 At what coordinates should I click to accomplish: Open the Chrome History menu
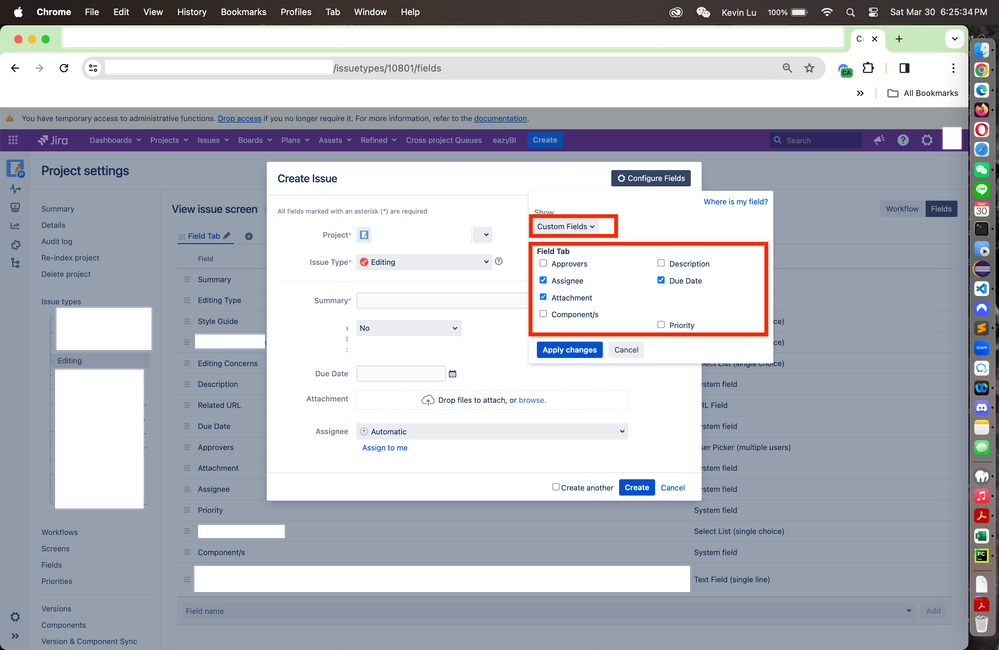pyautogui.click(x=192, y=12)
